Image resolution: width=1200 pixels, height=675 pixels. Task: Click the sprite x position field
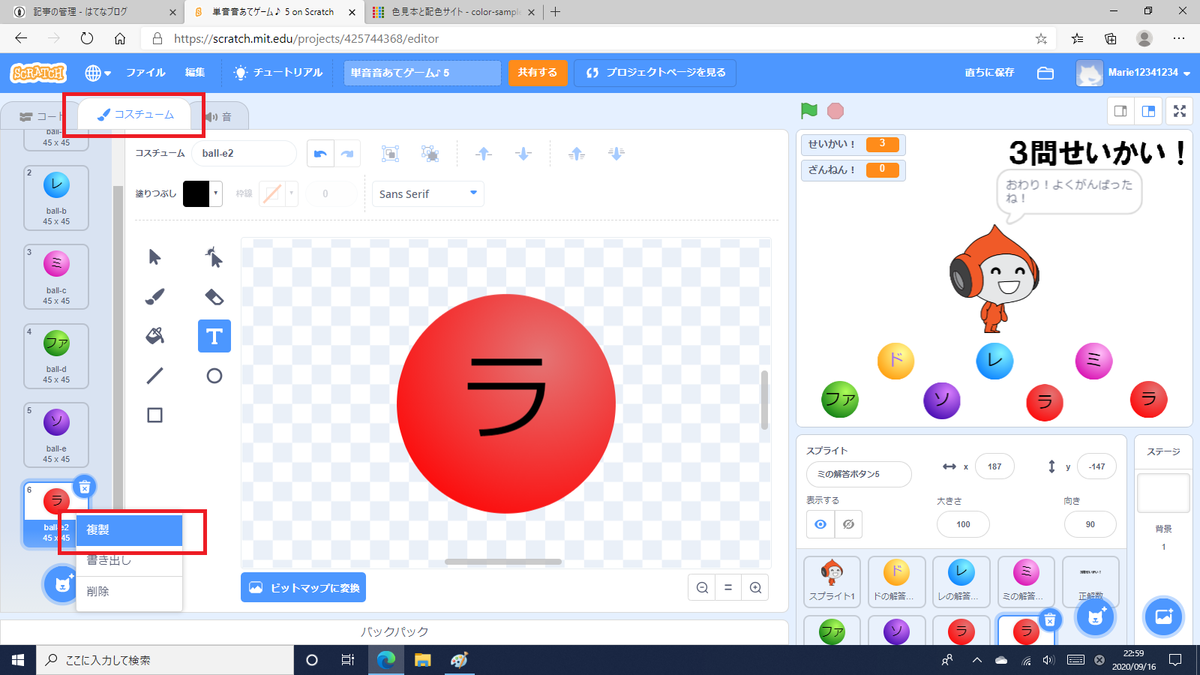point(994,467)
